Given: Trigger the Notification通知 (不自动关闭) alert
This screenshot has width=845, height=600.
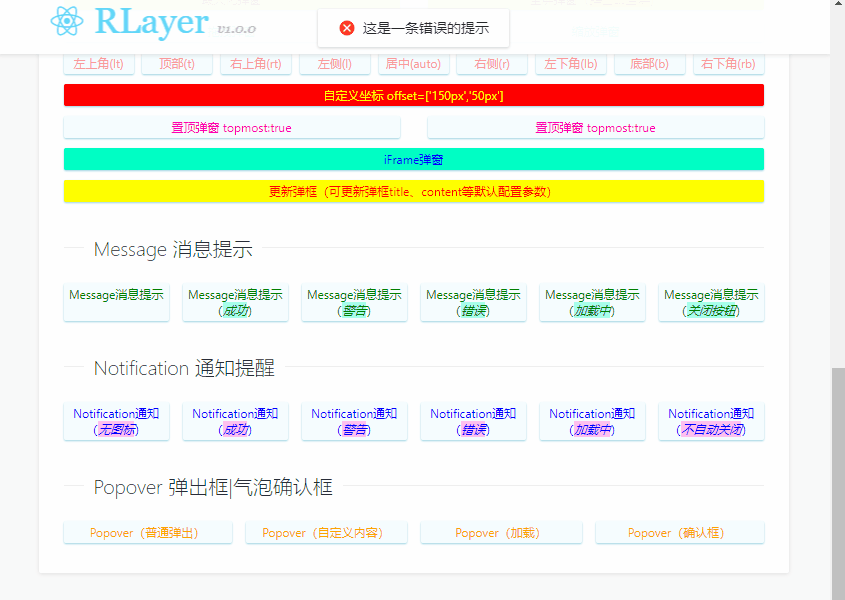Looking at the screenshot, I should pos(710,420).
